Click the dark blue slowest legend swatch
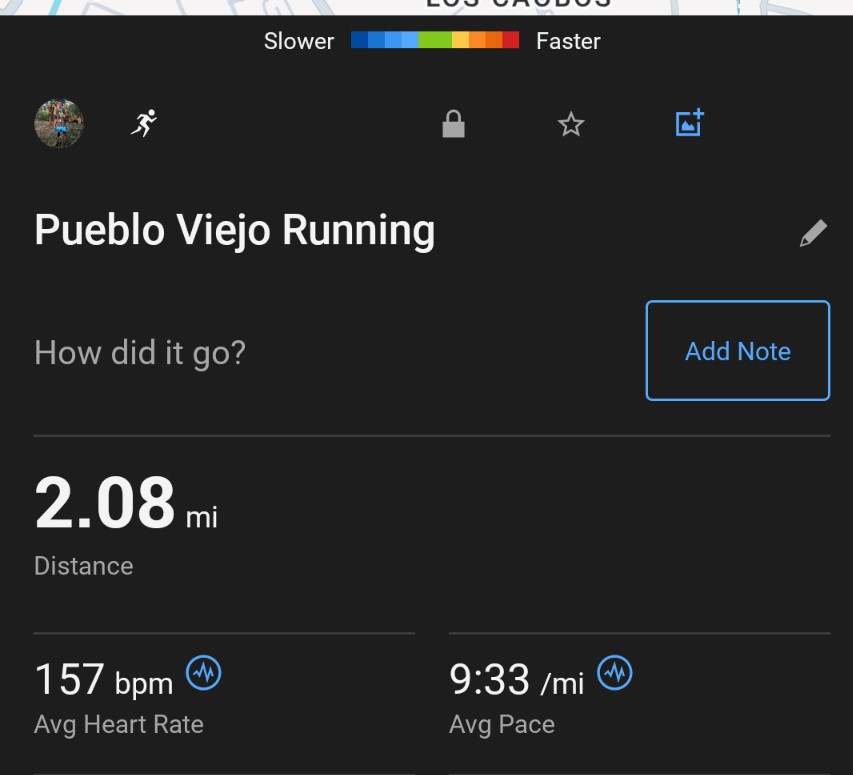This screenshot has height=775, width=853. [x=359, y=41]
